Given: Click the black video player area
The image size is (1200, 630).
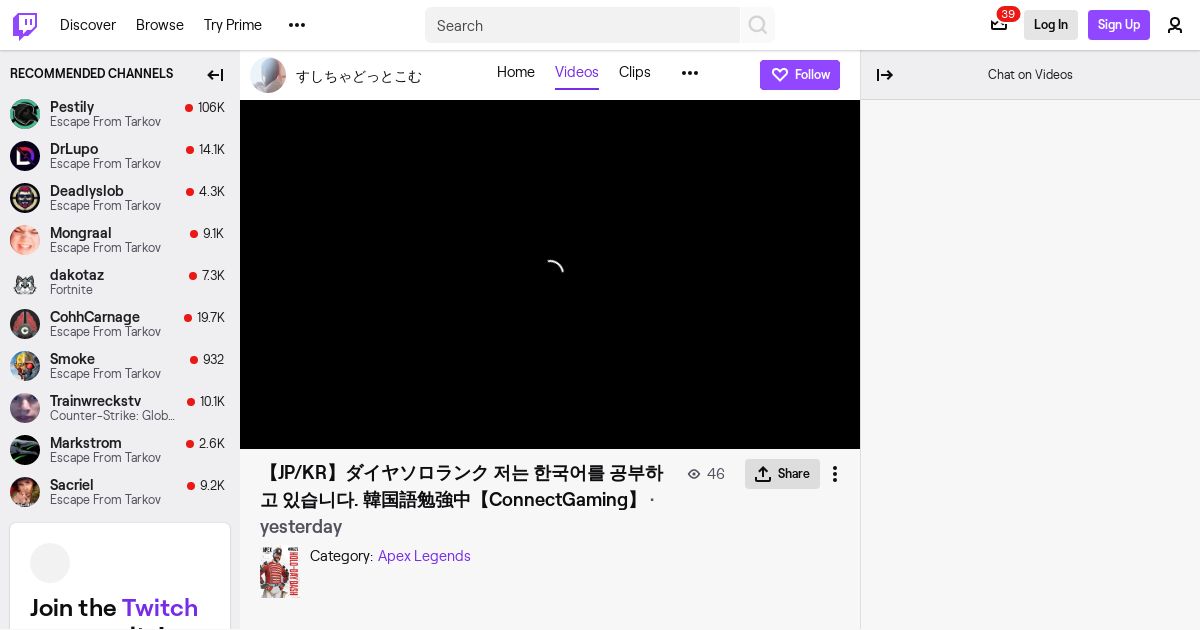Looking at the screenshot, I should [x=550, y=274].
